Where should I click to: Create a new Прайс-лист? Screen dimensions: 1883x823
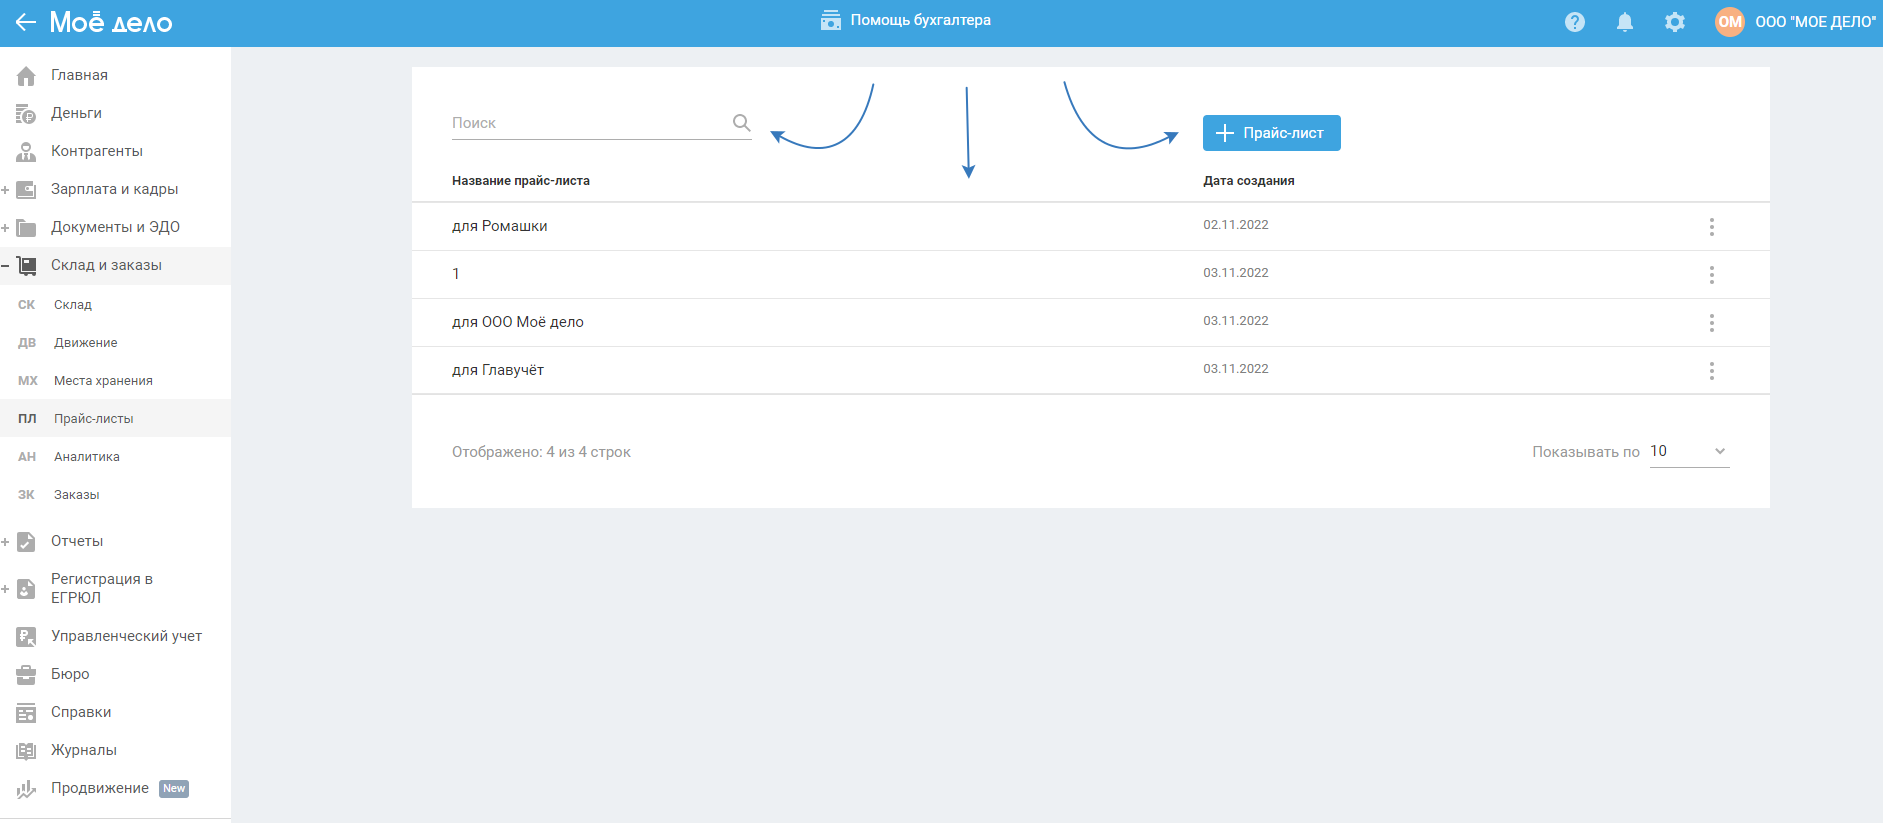click(1271, 133)
